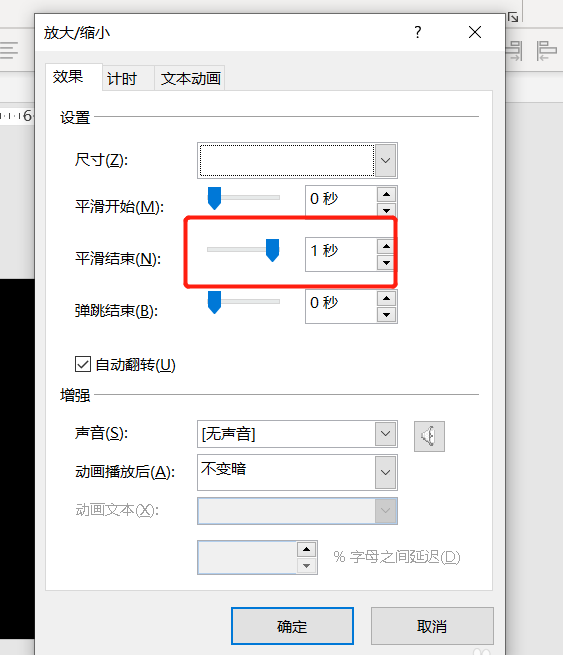Viewport: 563px width, 655px height.
Task: Increase the 弹跳结束 value with up arrow
Action: pos(386,298)
